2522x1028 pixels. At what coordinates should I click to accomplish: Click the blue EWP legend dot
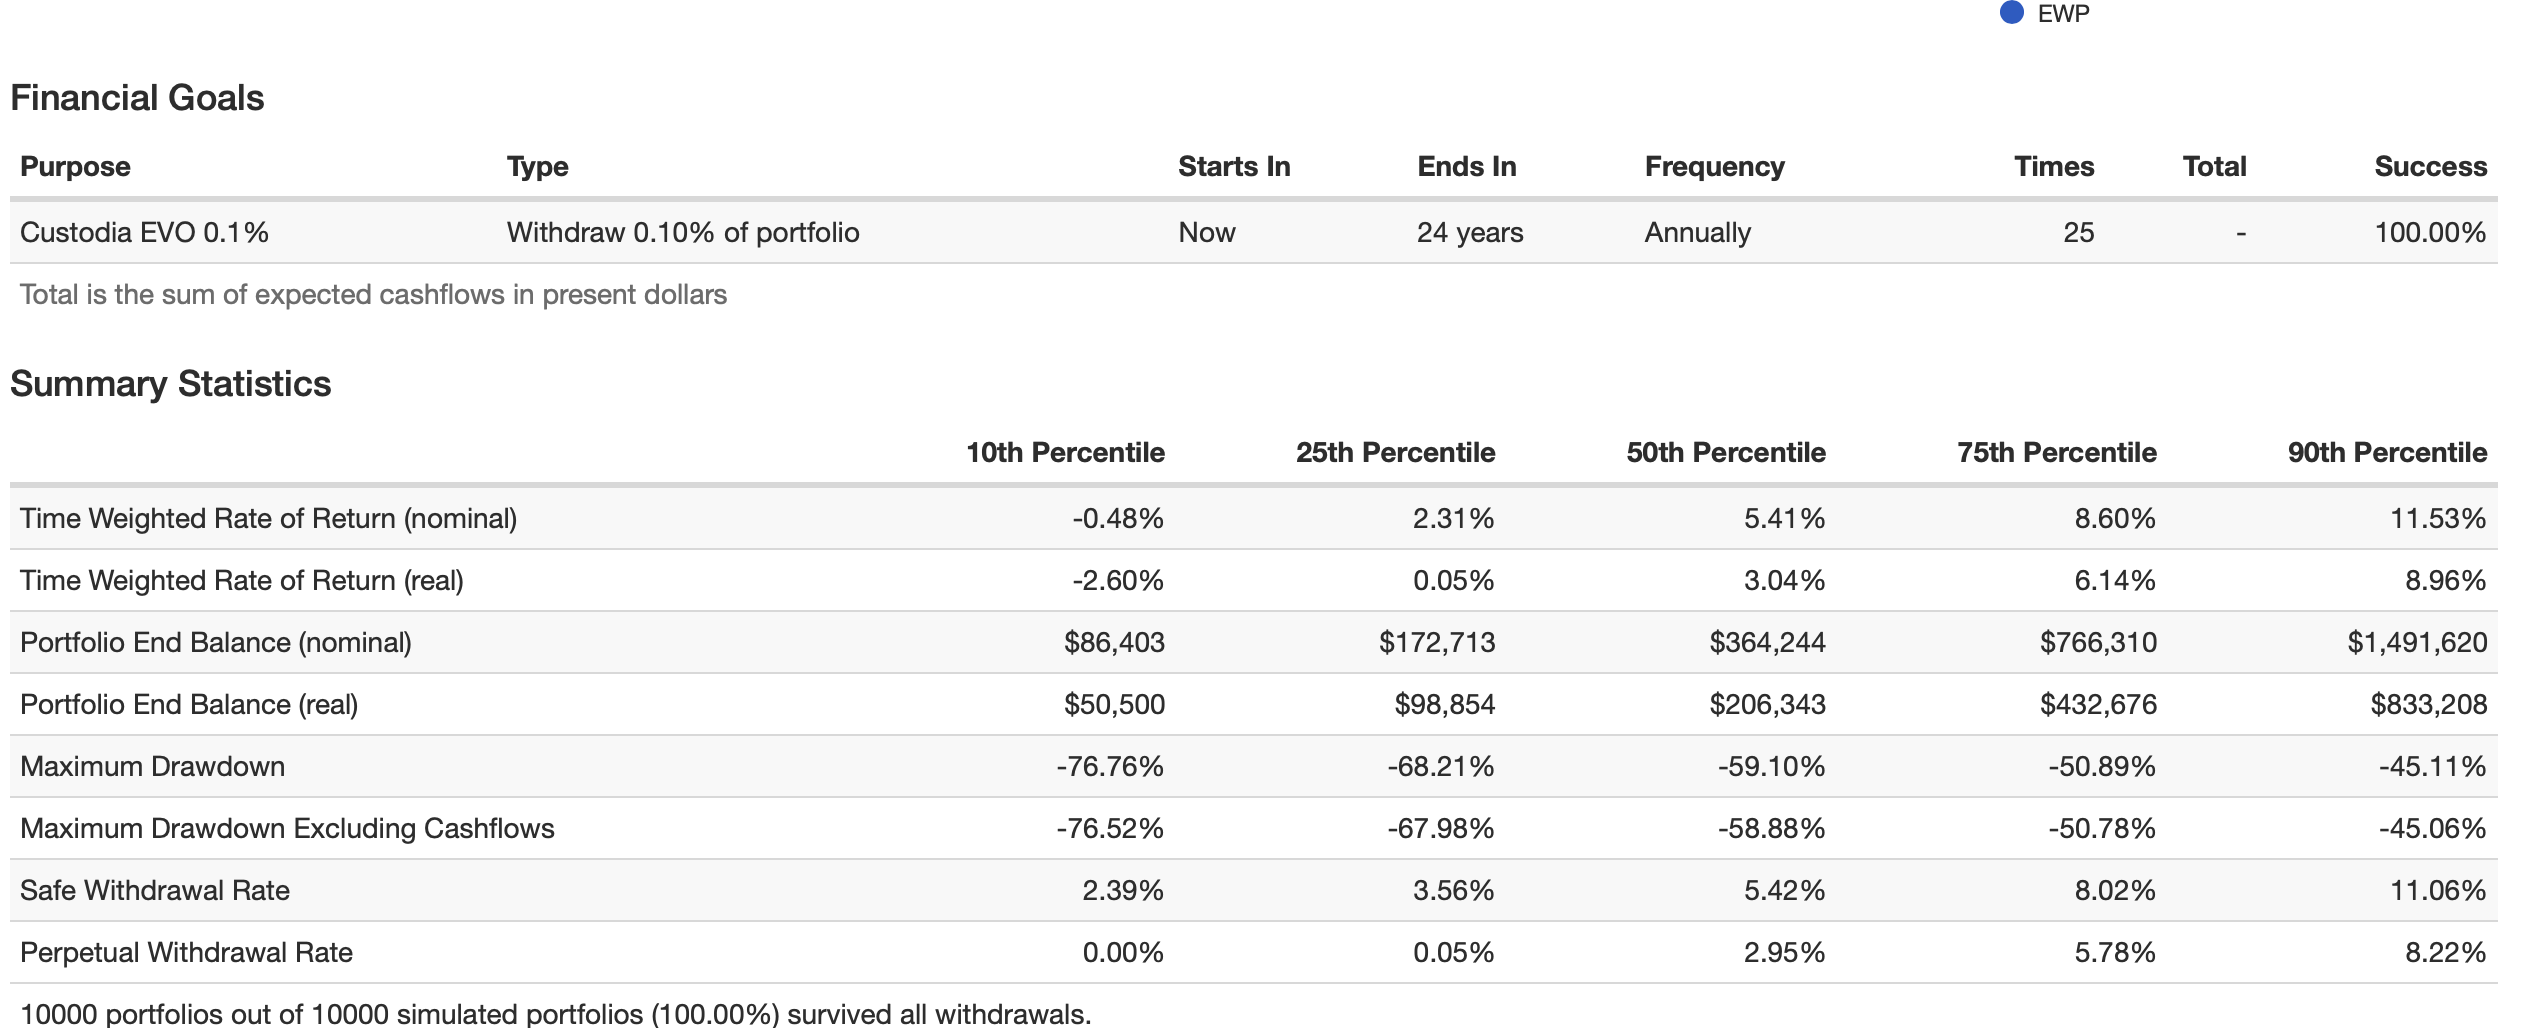point(2012,13)
